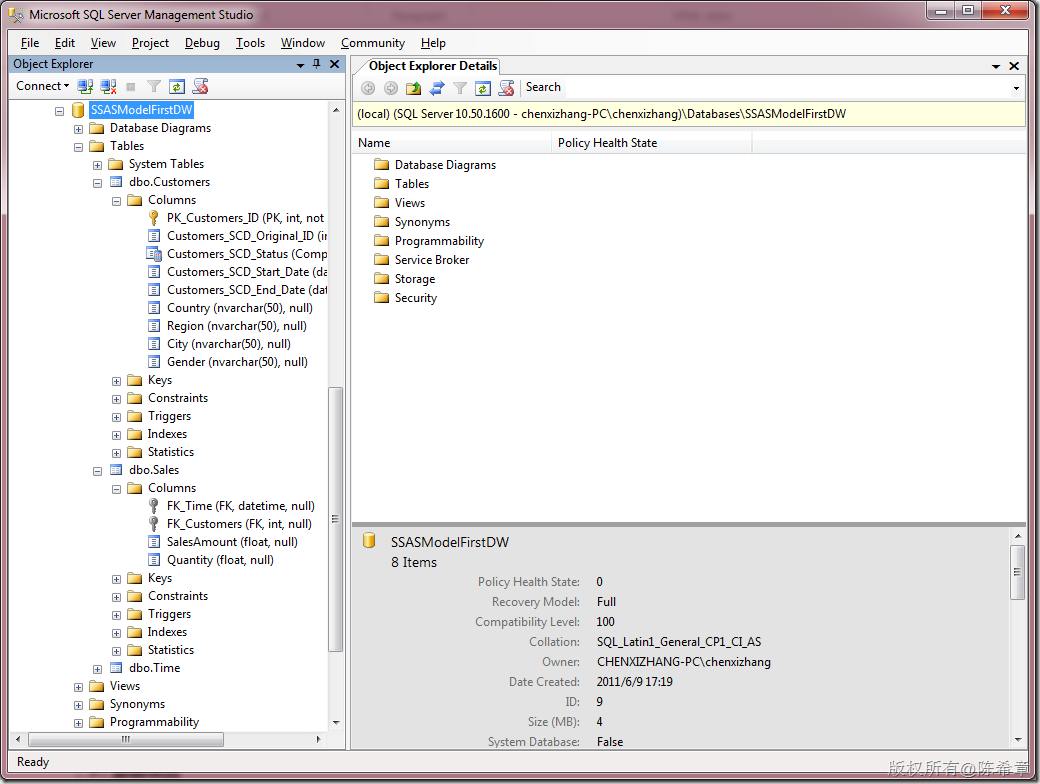
Task: Click Disconnect icon in Object Explorer toolbar
Action: point(108,86)
